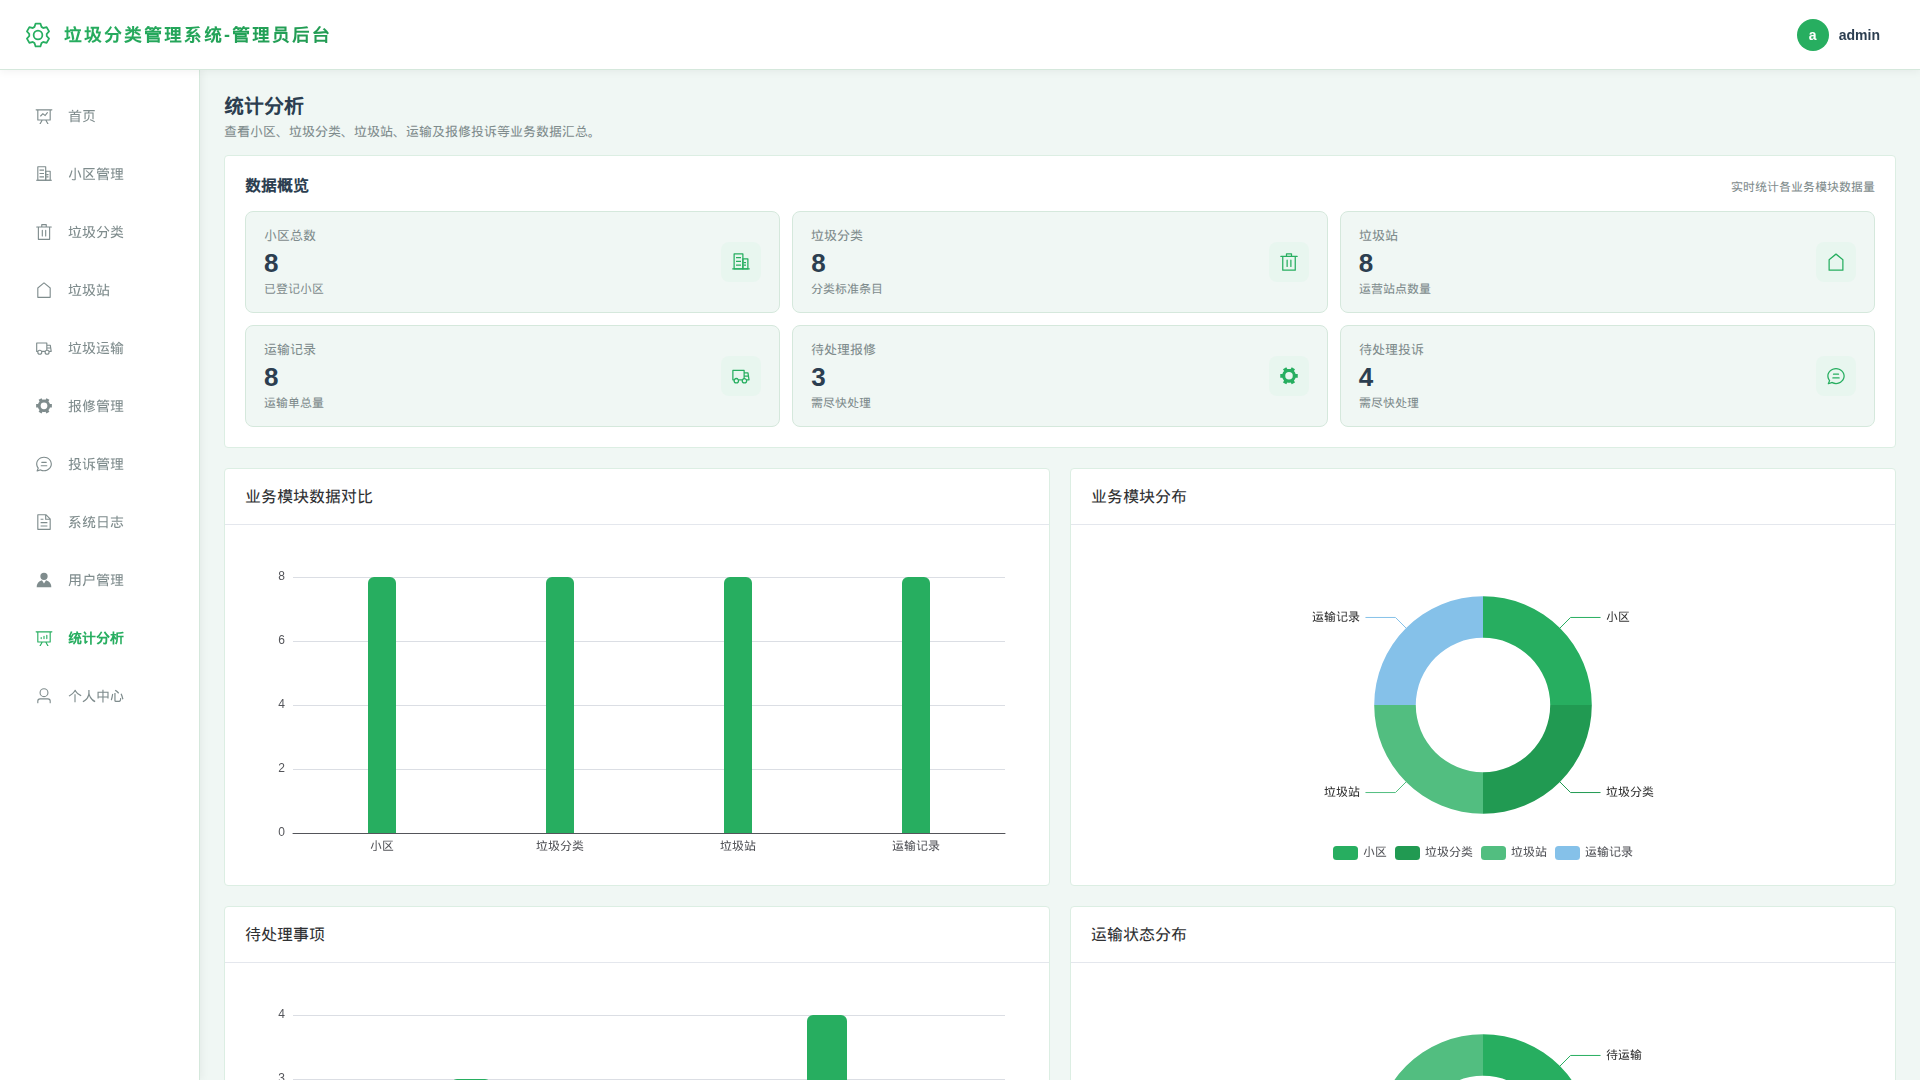
Task: Go to 垃圾分类 menu item
Action: (100, 232)
